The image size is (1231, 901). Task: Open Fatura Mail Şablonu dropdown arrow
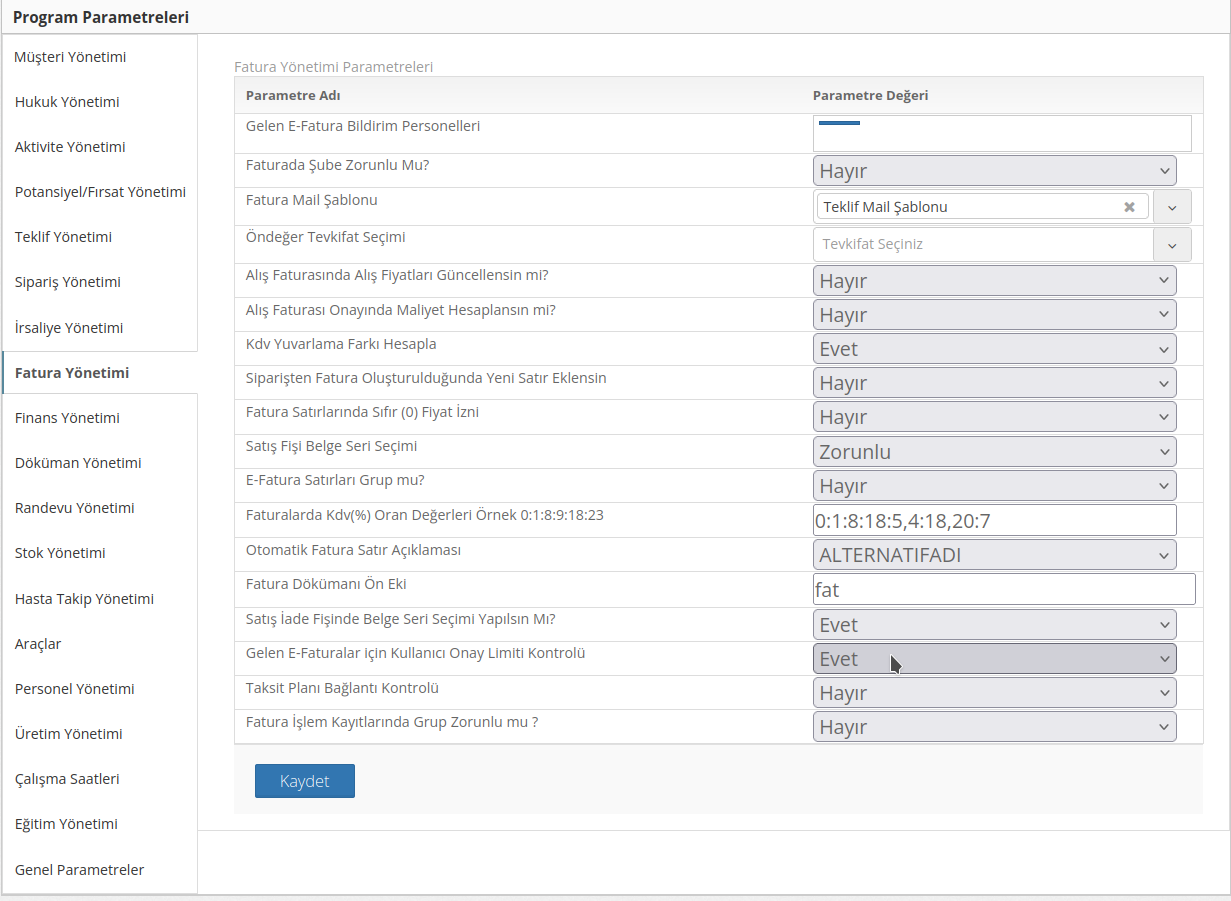point(1172,207)
